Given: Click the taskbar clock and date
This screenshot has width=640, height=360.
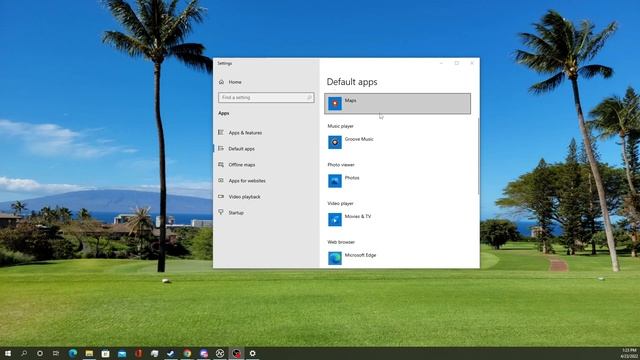Looking at the screenshot, I should click(x=629, y=353).
